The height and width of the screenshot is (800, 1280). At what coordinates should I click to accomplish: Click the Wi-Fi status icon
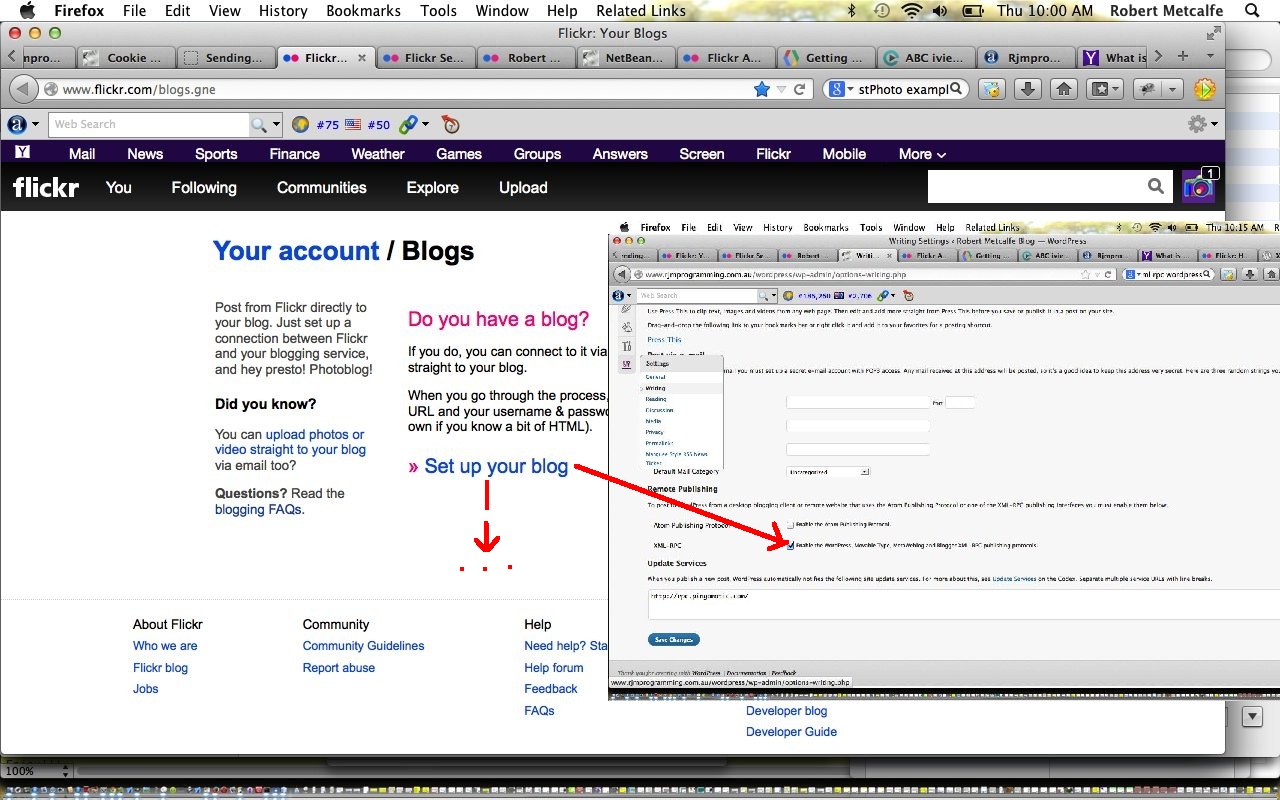(x=911, y=11)
